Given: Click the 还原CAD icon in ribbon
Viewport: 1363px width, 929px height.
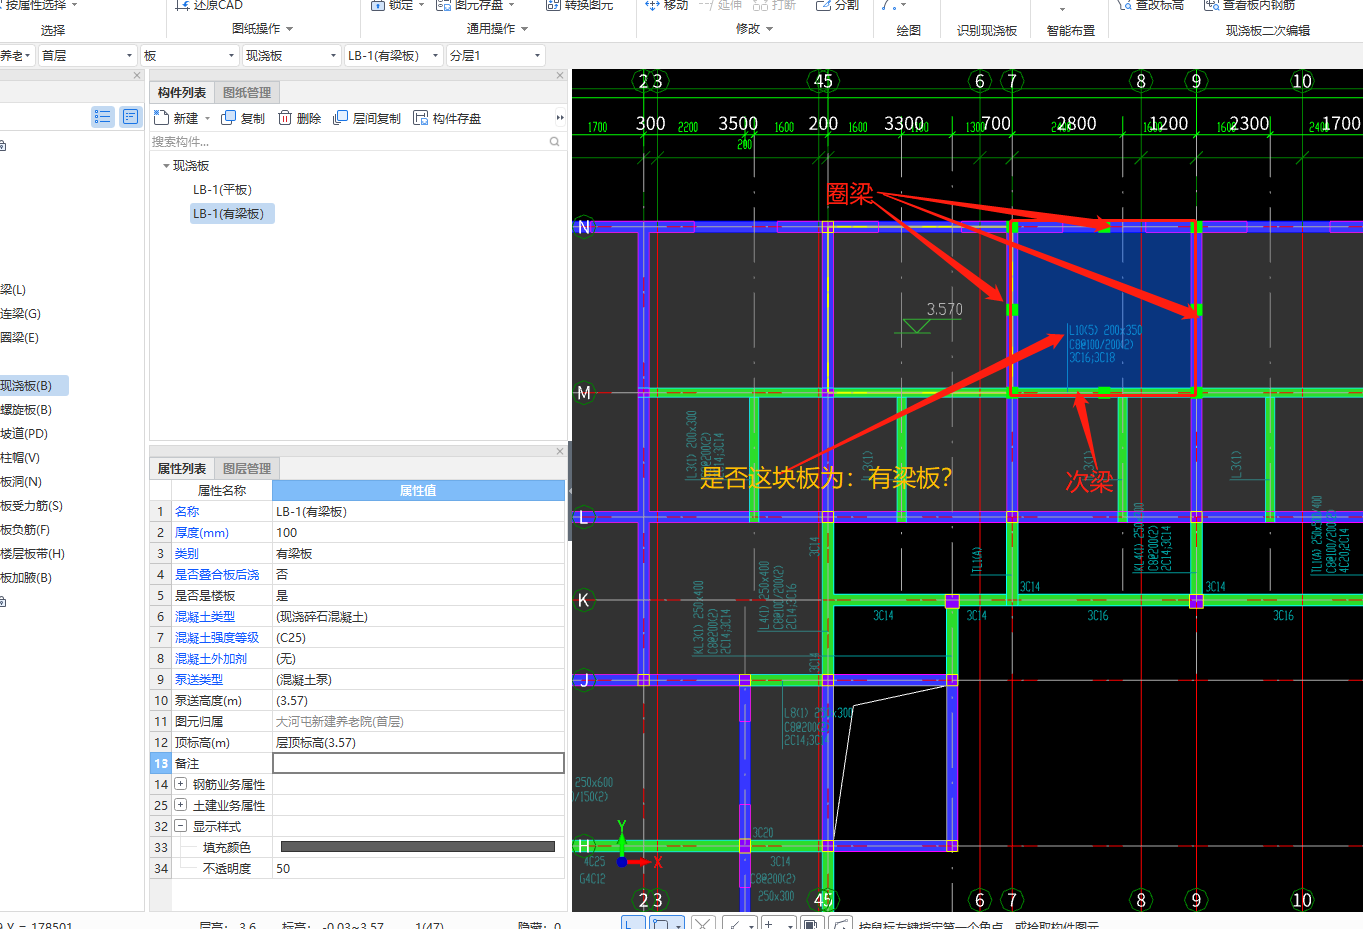Looking at the screenshot, I should pyautogui.click(x=182, y=5).
